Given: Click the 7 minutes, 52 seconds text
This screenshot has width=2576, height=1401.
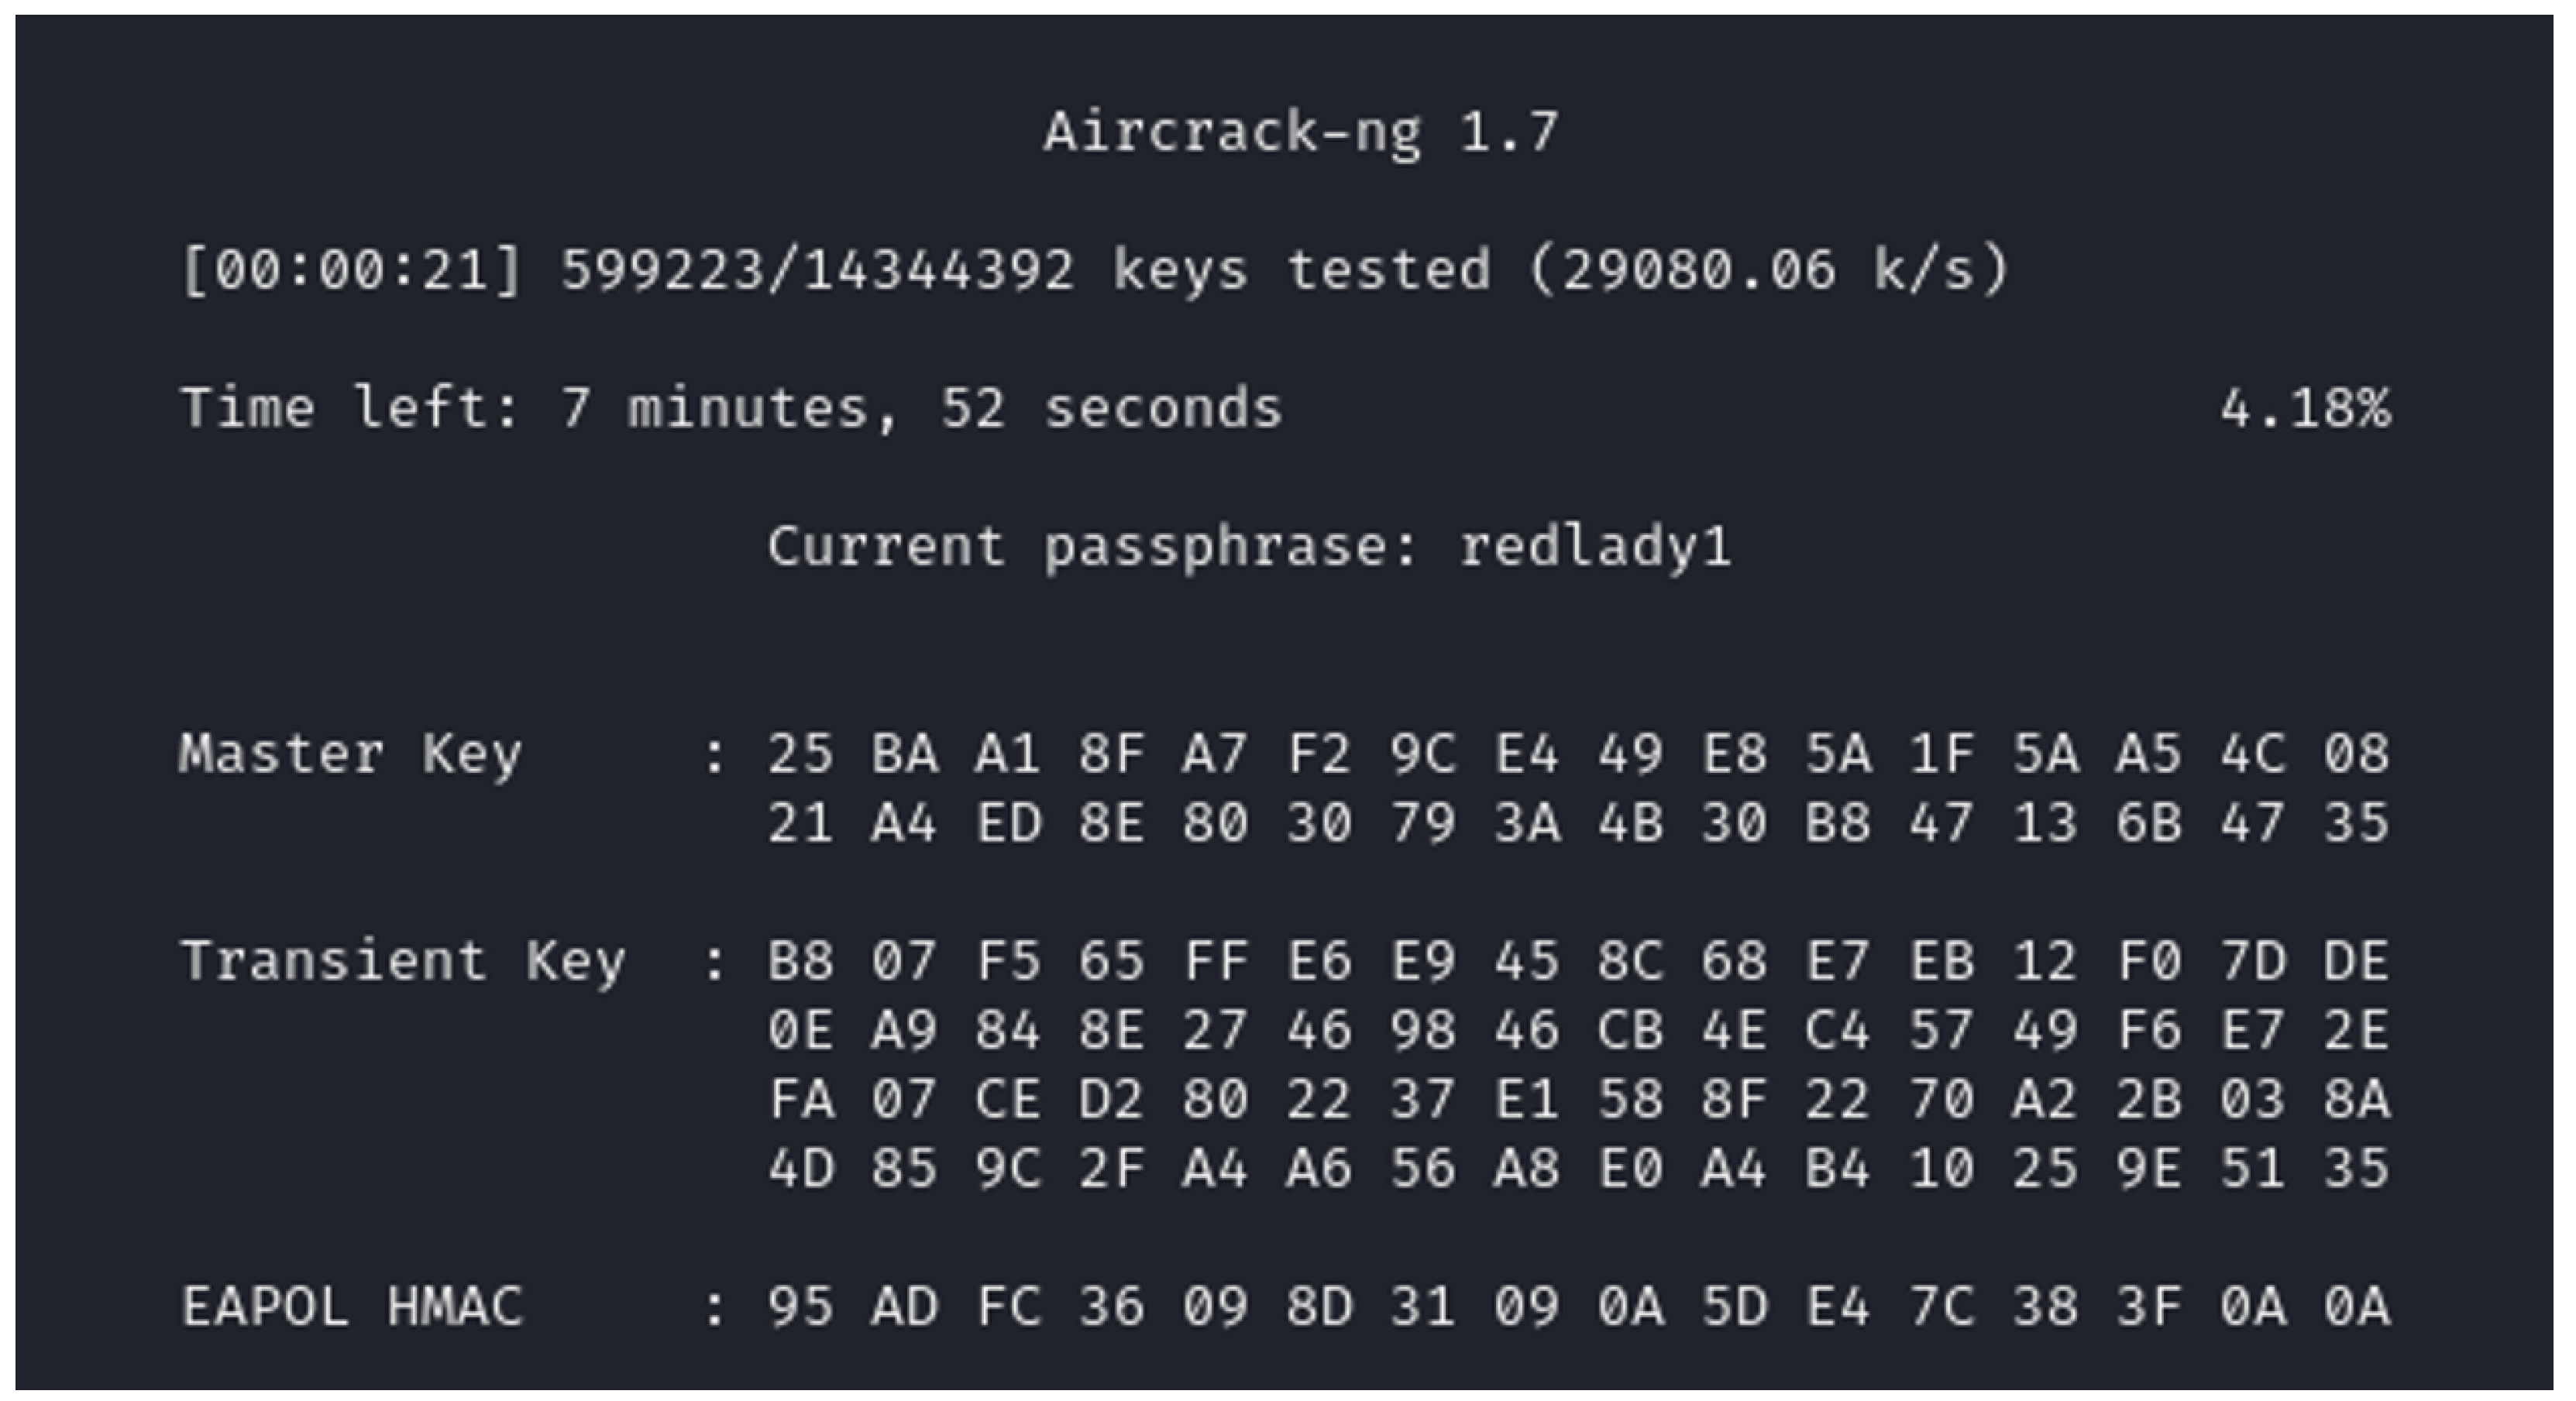Looking at the screenshot, I should pos(920,408).
